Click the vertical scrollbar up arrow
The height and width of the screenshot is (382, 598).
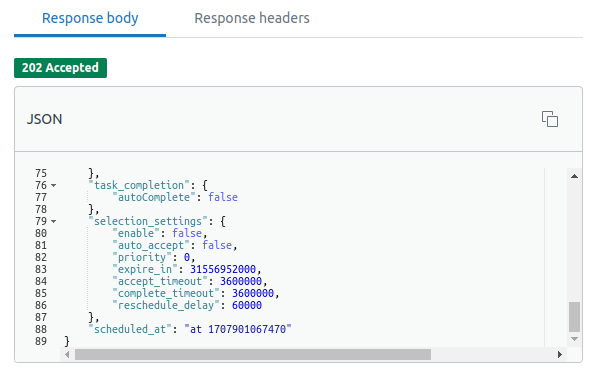click(x=574, y=176)
